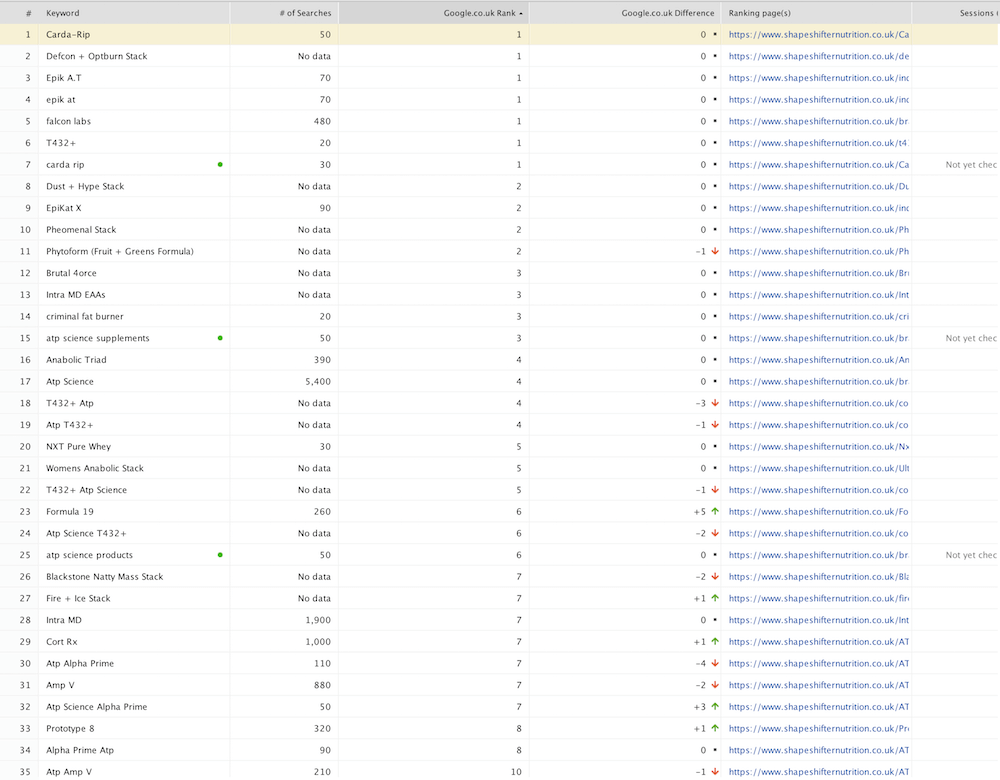Click red down arrow in T432+ Atp row
Image resolution: width=1000 pixels, height=780 pixels.
pyautogui.click(x=715, y=403)
